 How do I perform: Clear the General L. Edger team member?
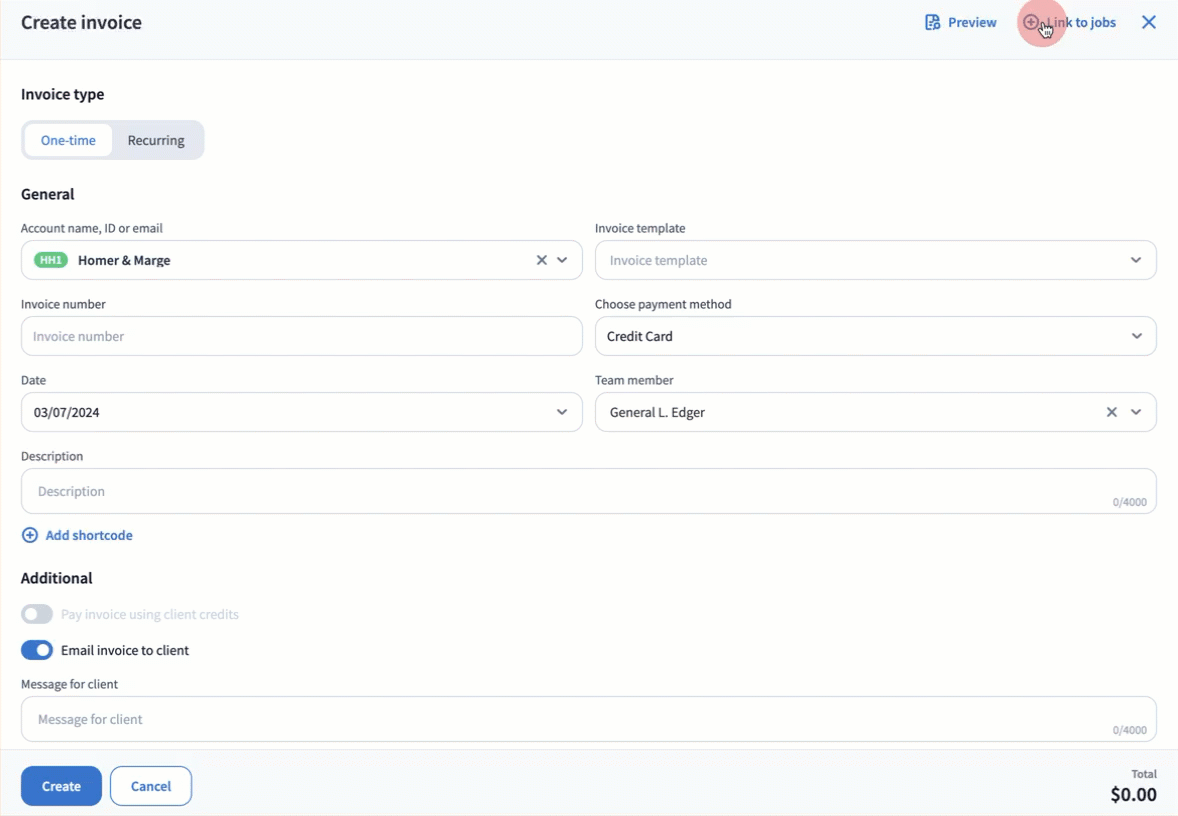1111,412
